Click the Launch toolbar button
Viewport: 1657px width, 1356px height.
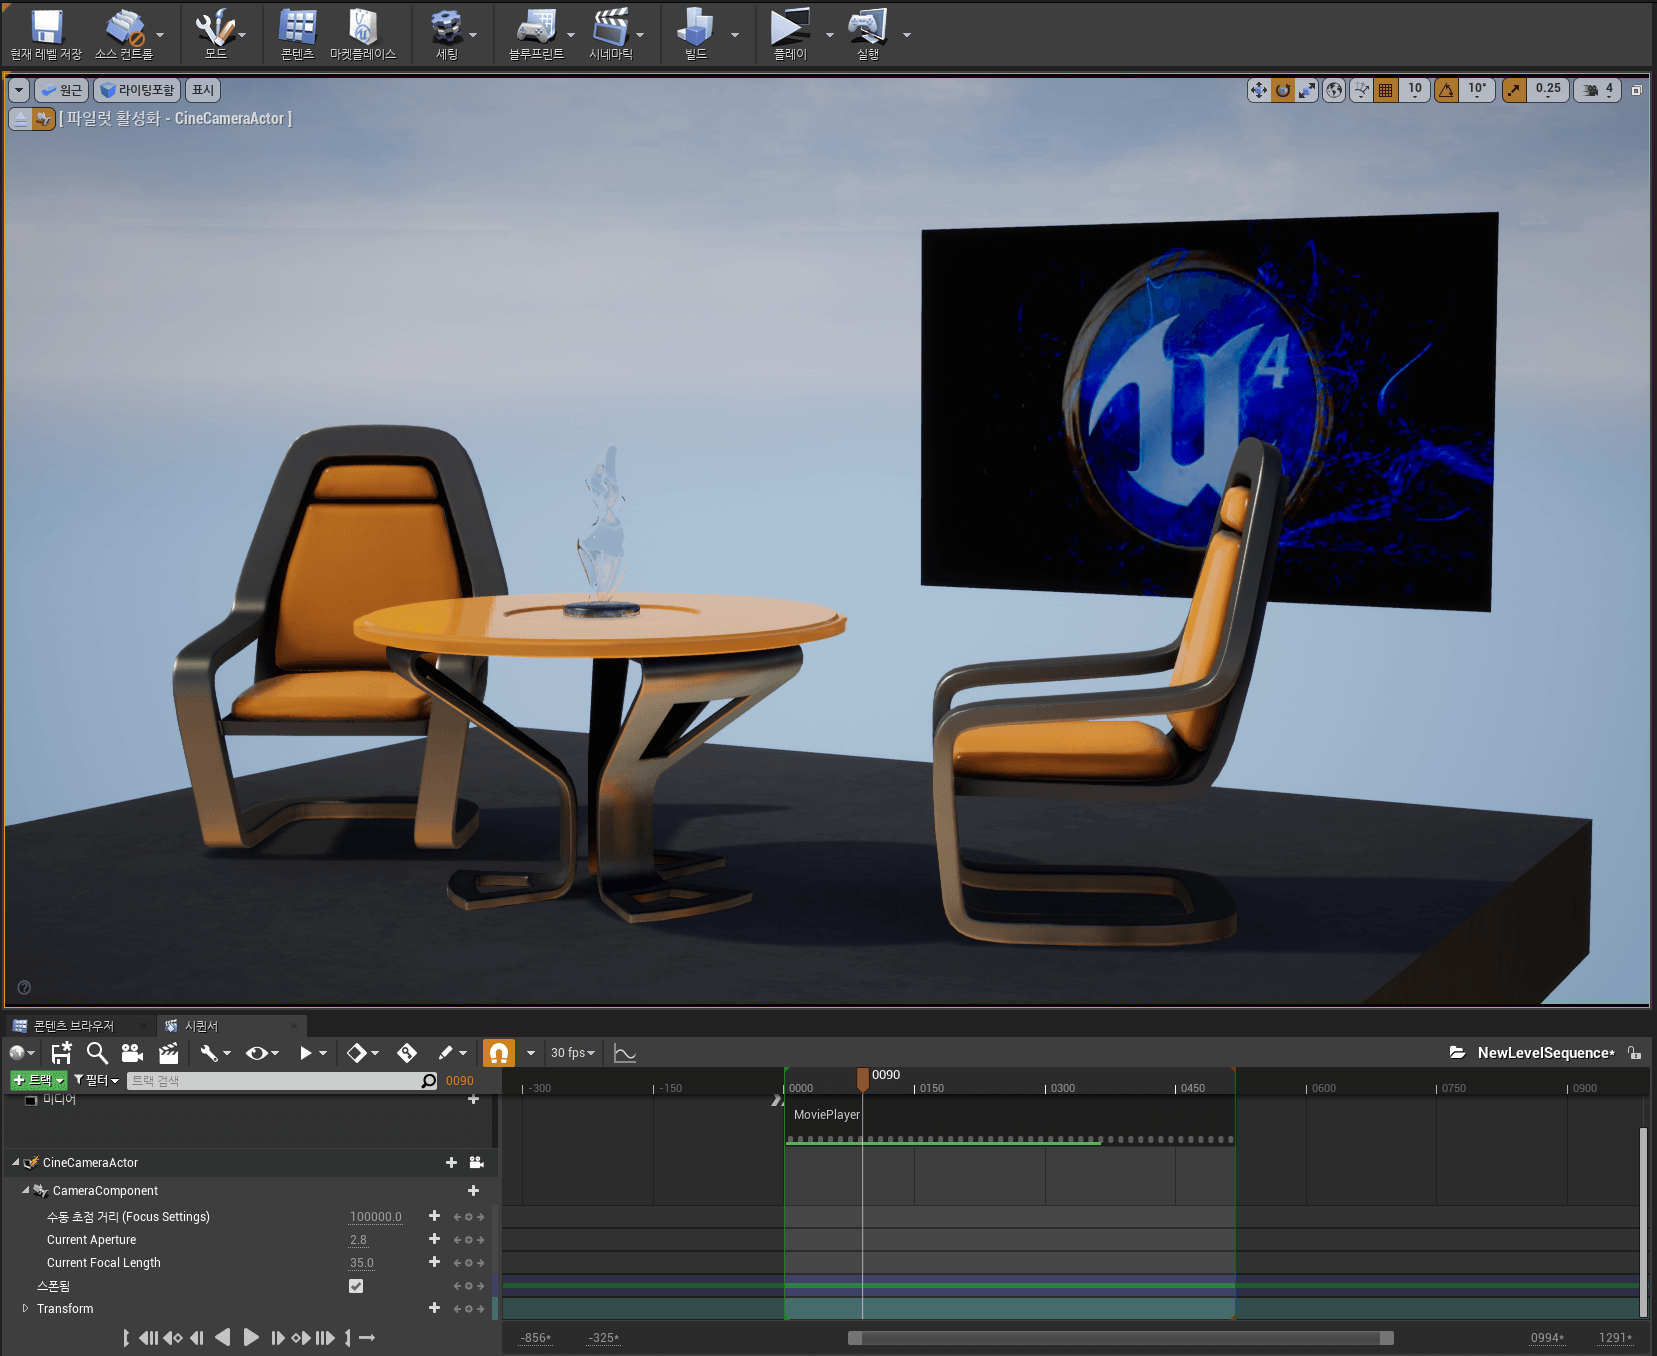[x=867, y=34]
